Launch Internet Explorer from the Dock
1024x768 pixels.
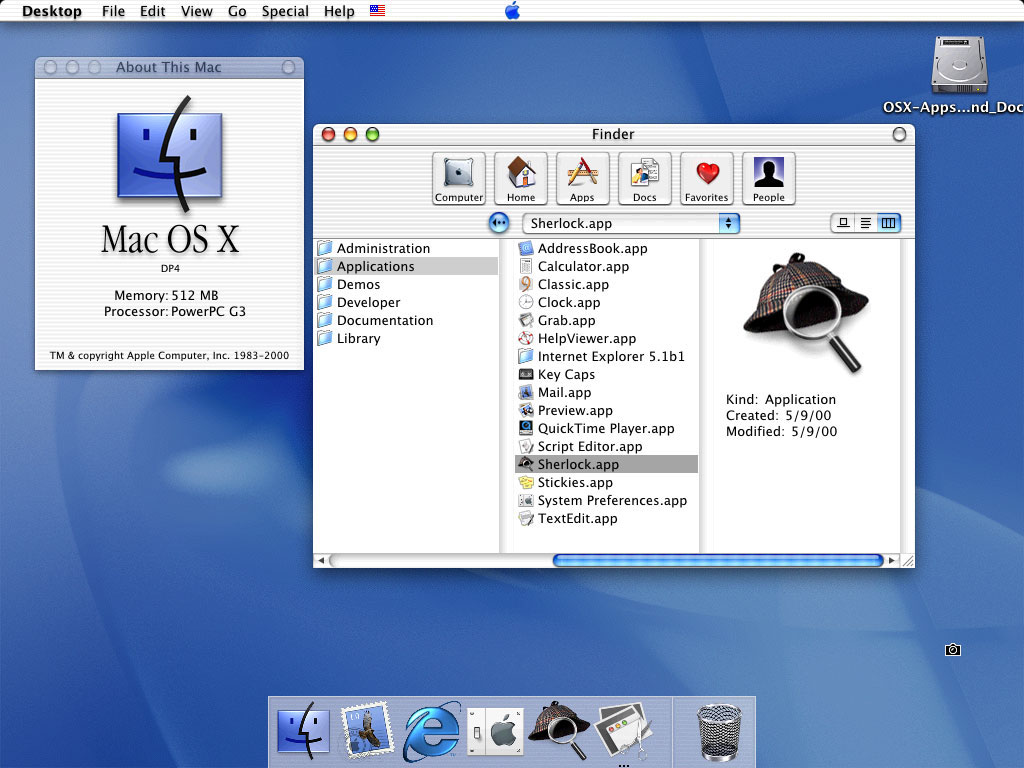coord(431,731)
